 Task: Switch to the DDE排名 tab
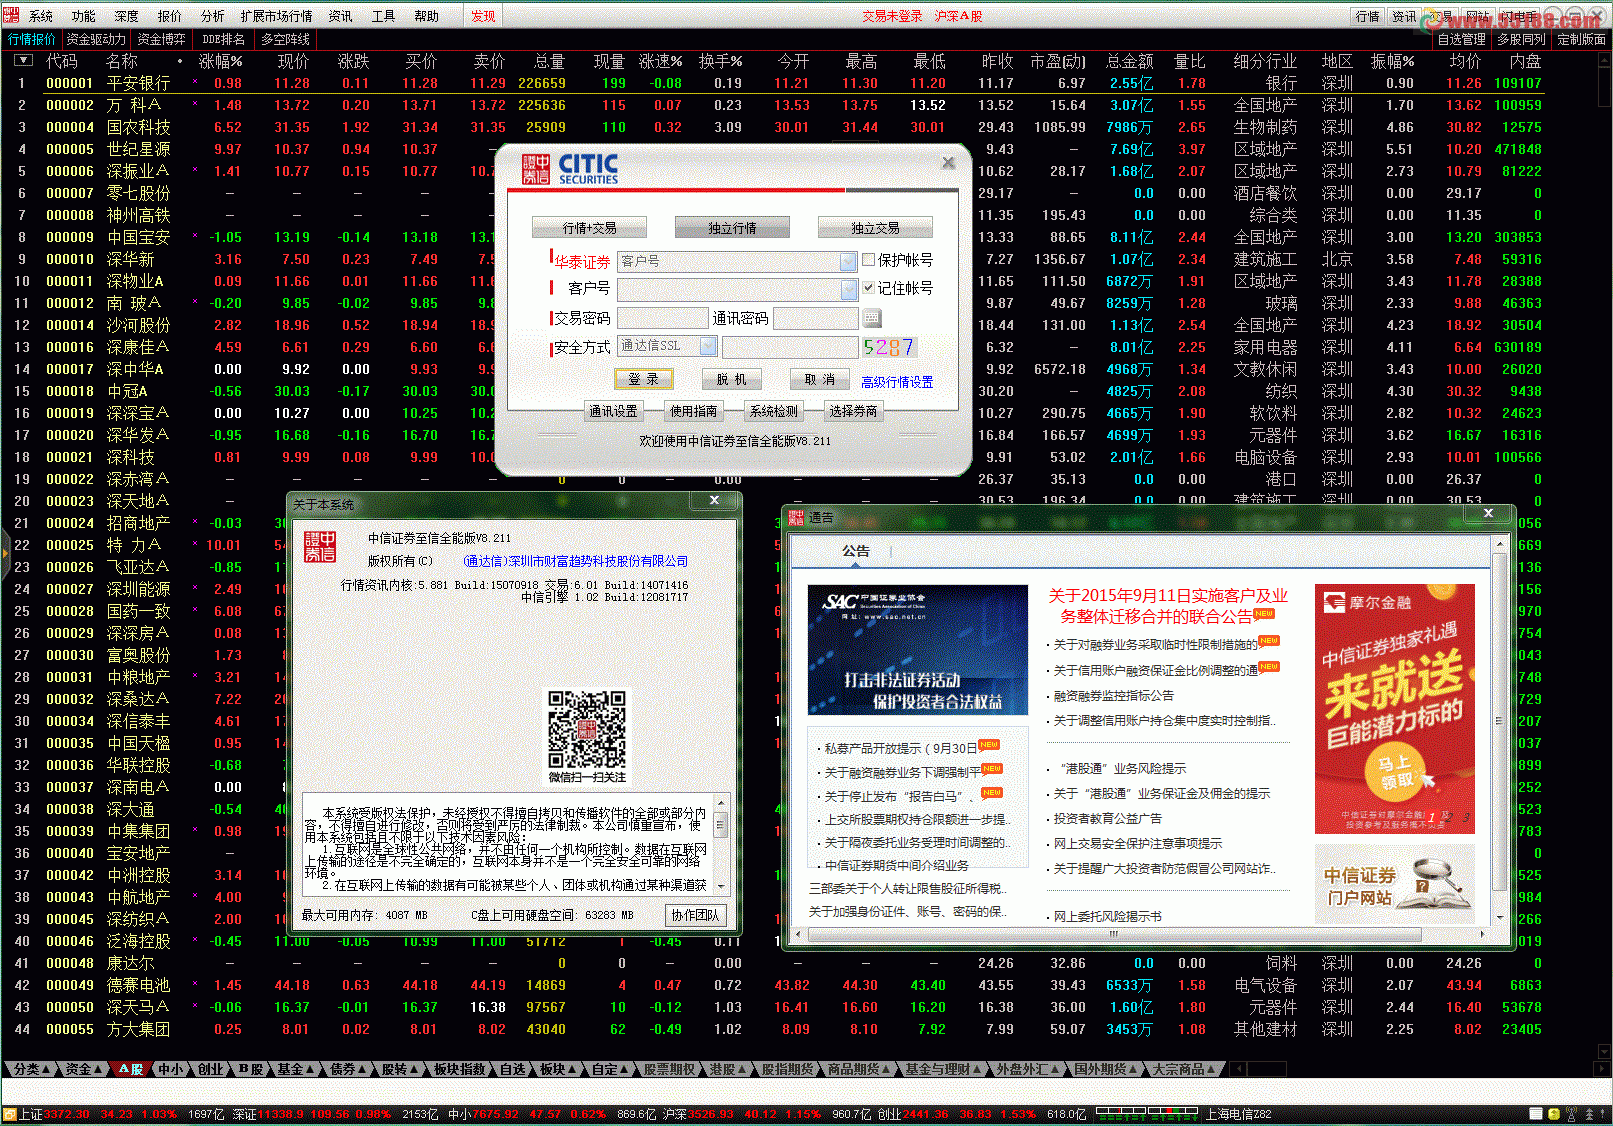[x=223, y=39]
